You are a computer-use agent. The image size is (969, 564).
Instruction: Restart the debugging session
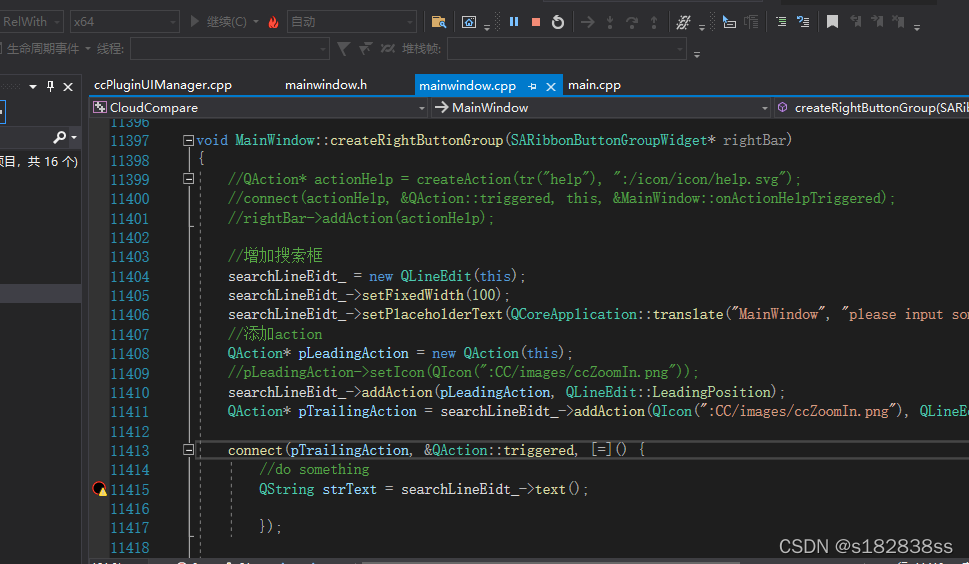(x=557, y=22)
